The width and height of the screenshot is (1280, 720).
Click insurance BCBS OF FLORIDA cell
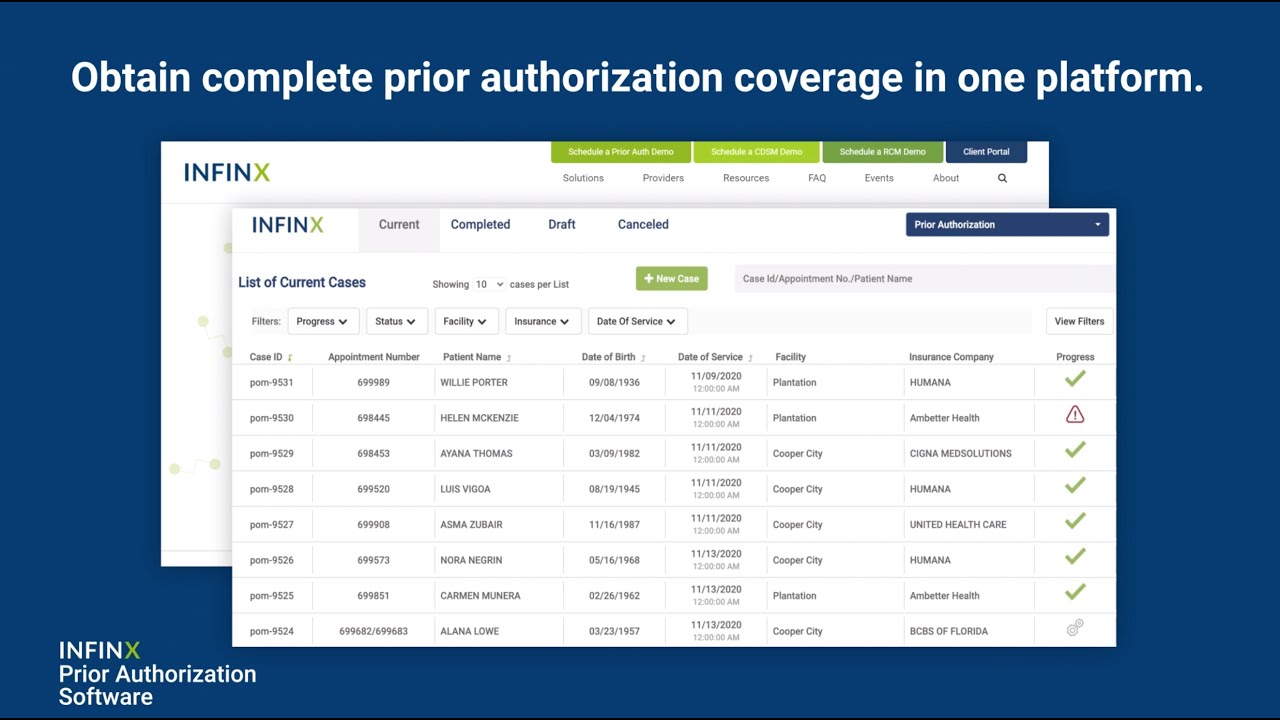948,631
